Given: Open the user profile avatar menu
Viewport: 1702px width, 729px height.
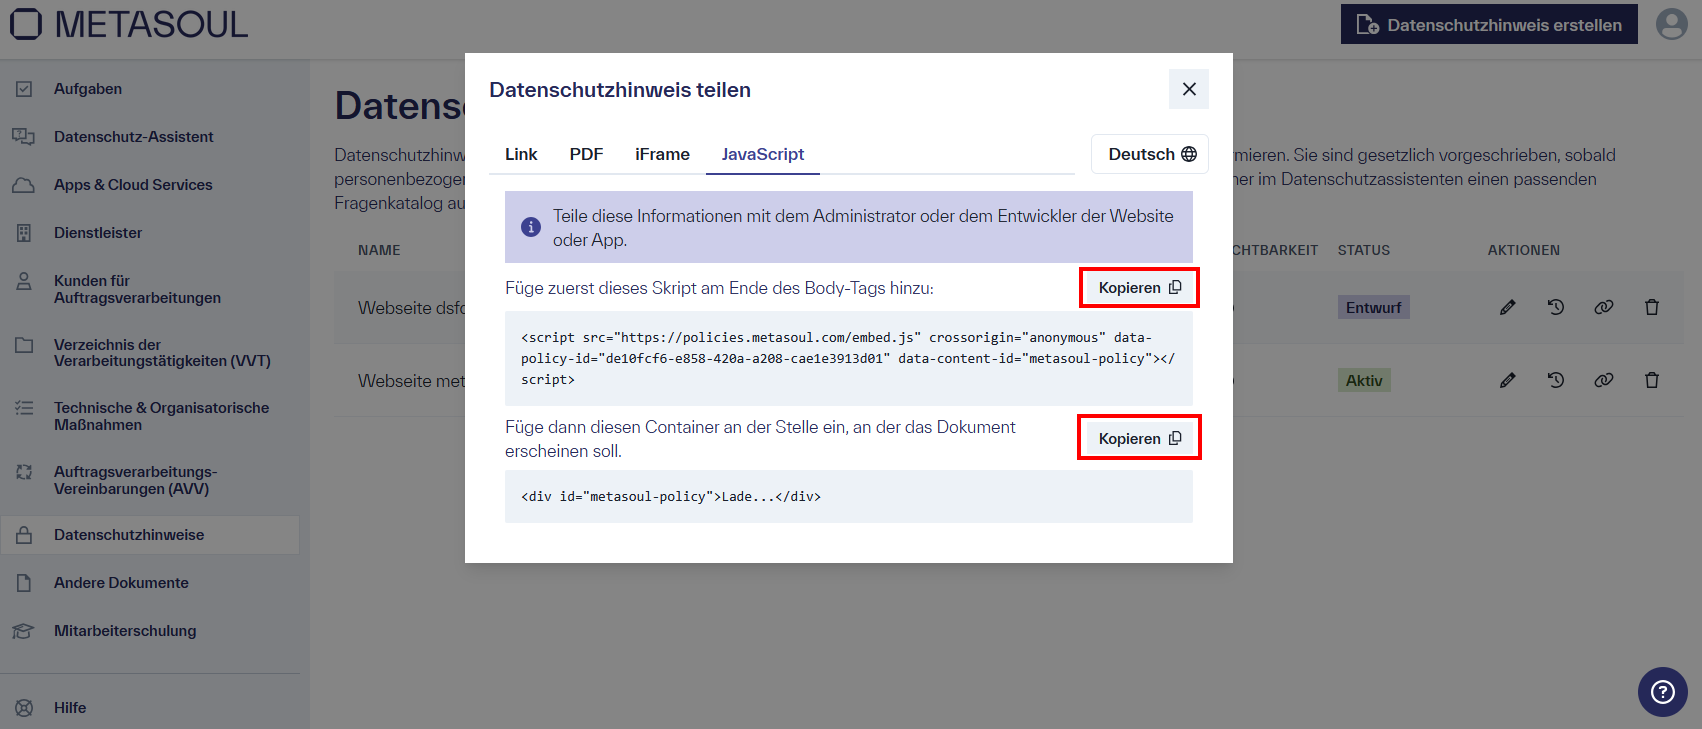Looking at the screenshot, I should [x=1672, y=24].
